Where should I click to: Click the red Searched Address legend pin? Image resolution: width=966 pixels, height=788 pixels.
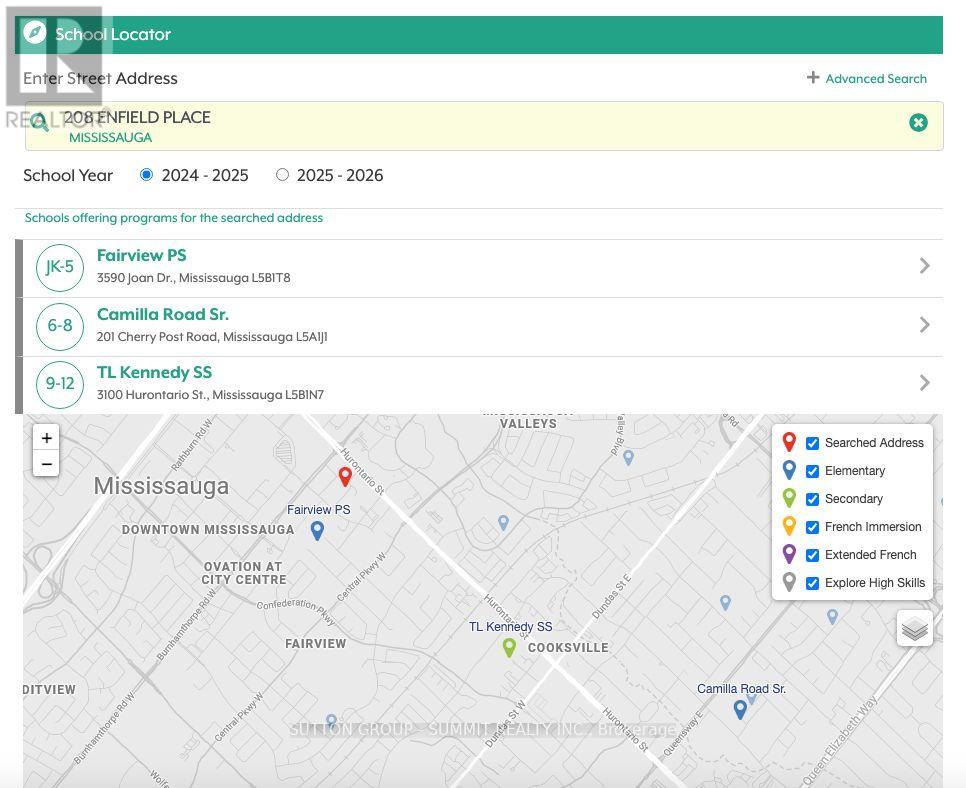[789, 442]
